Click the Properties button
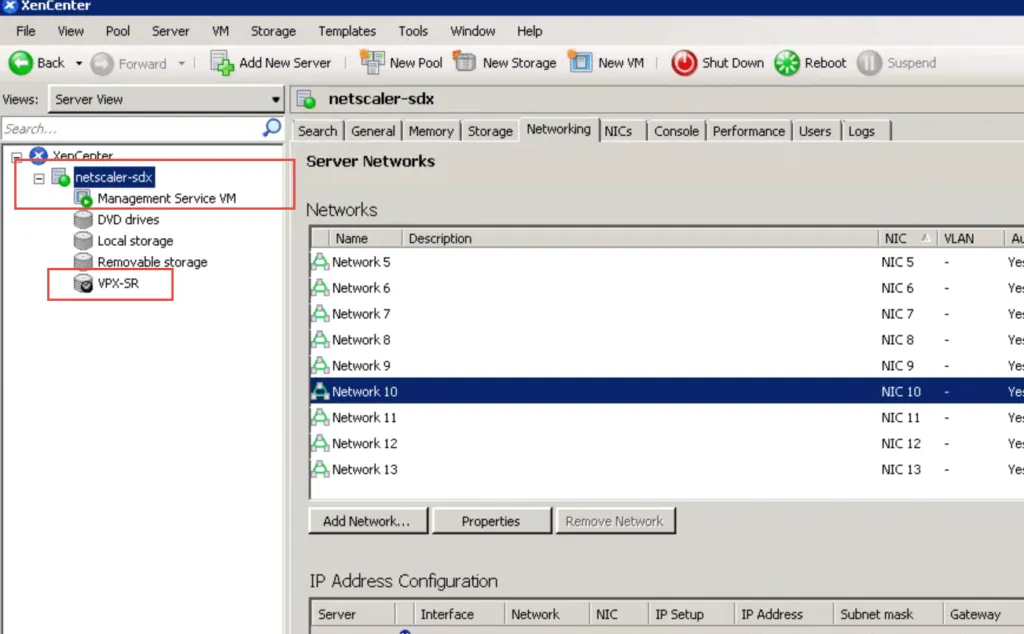This screenshot has width=1024, height=634. pyautogui.click(x=490, y=521)
